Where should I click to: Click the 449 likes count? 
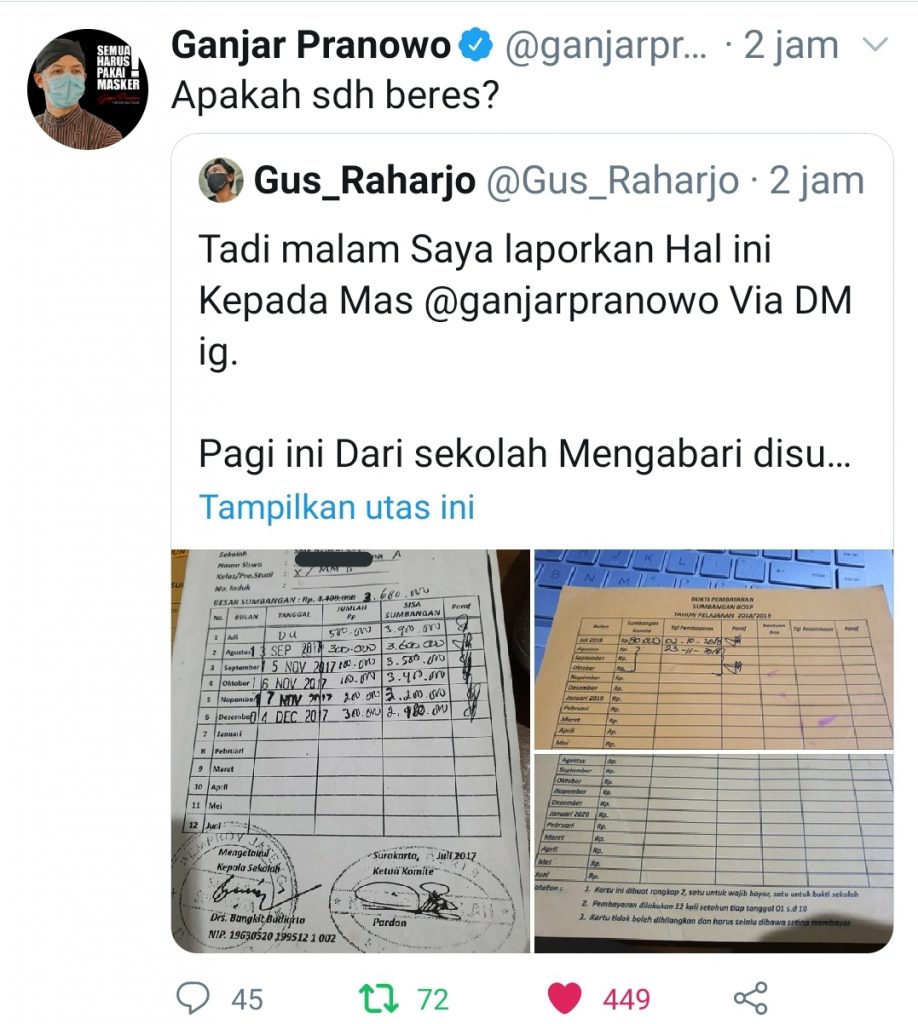(626, 999)
